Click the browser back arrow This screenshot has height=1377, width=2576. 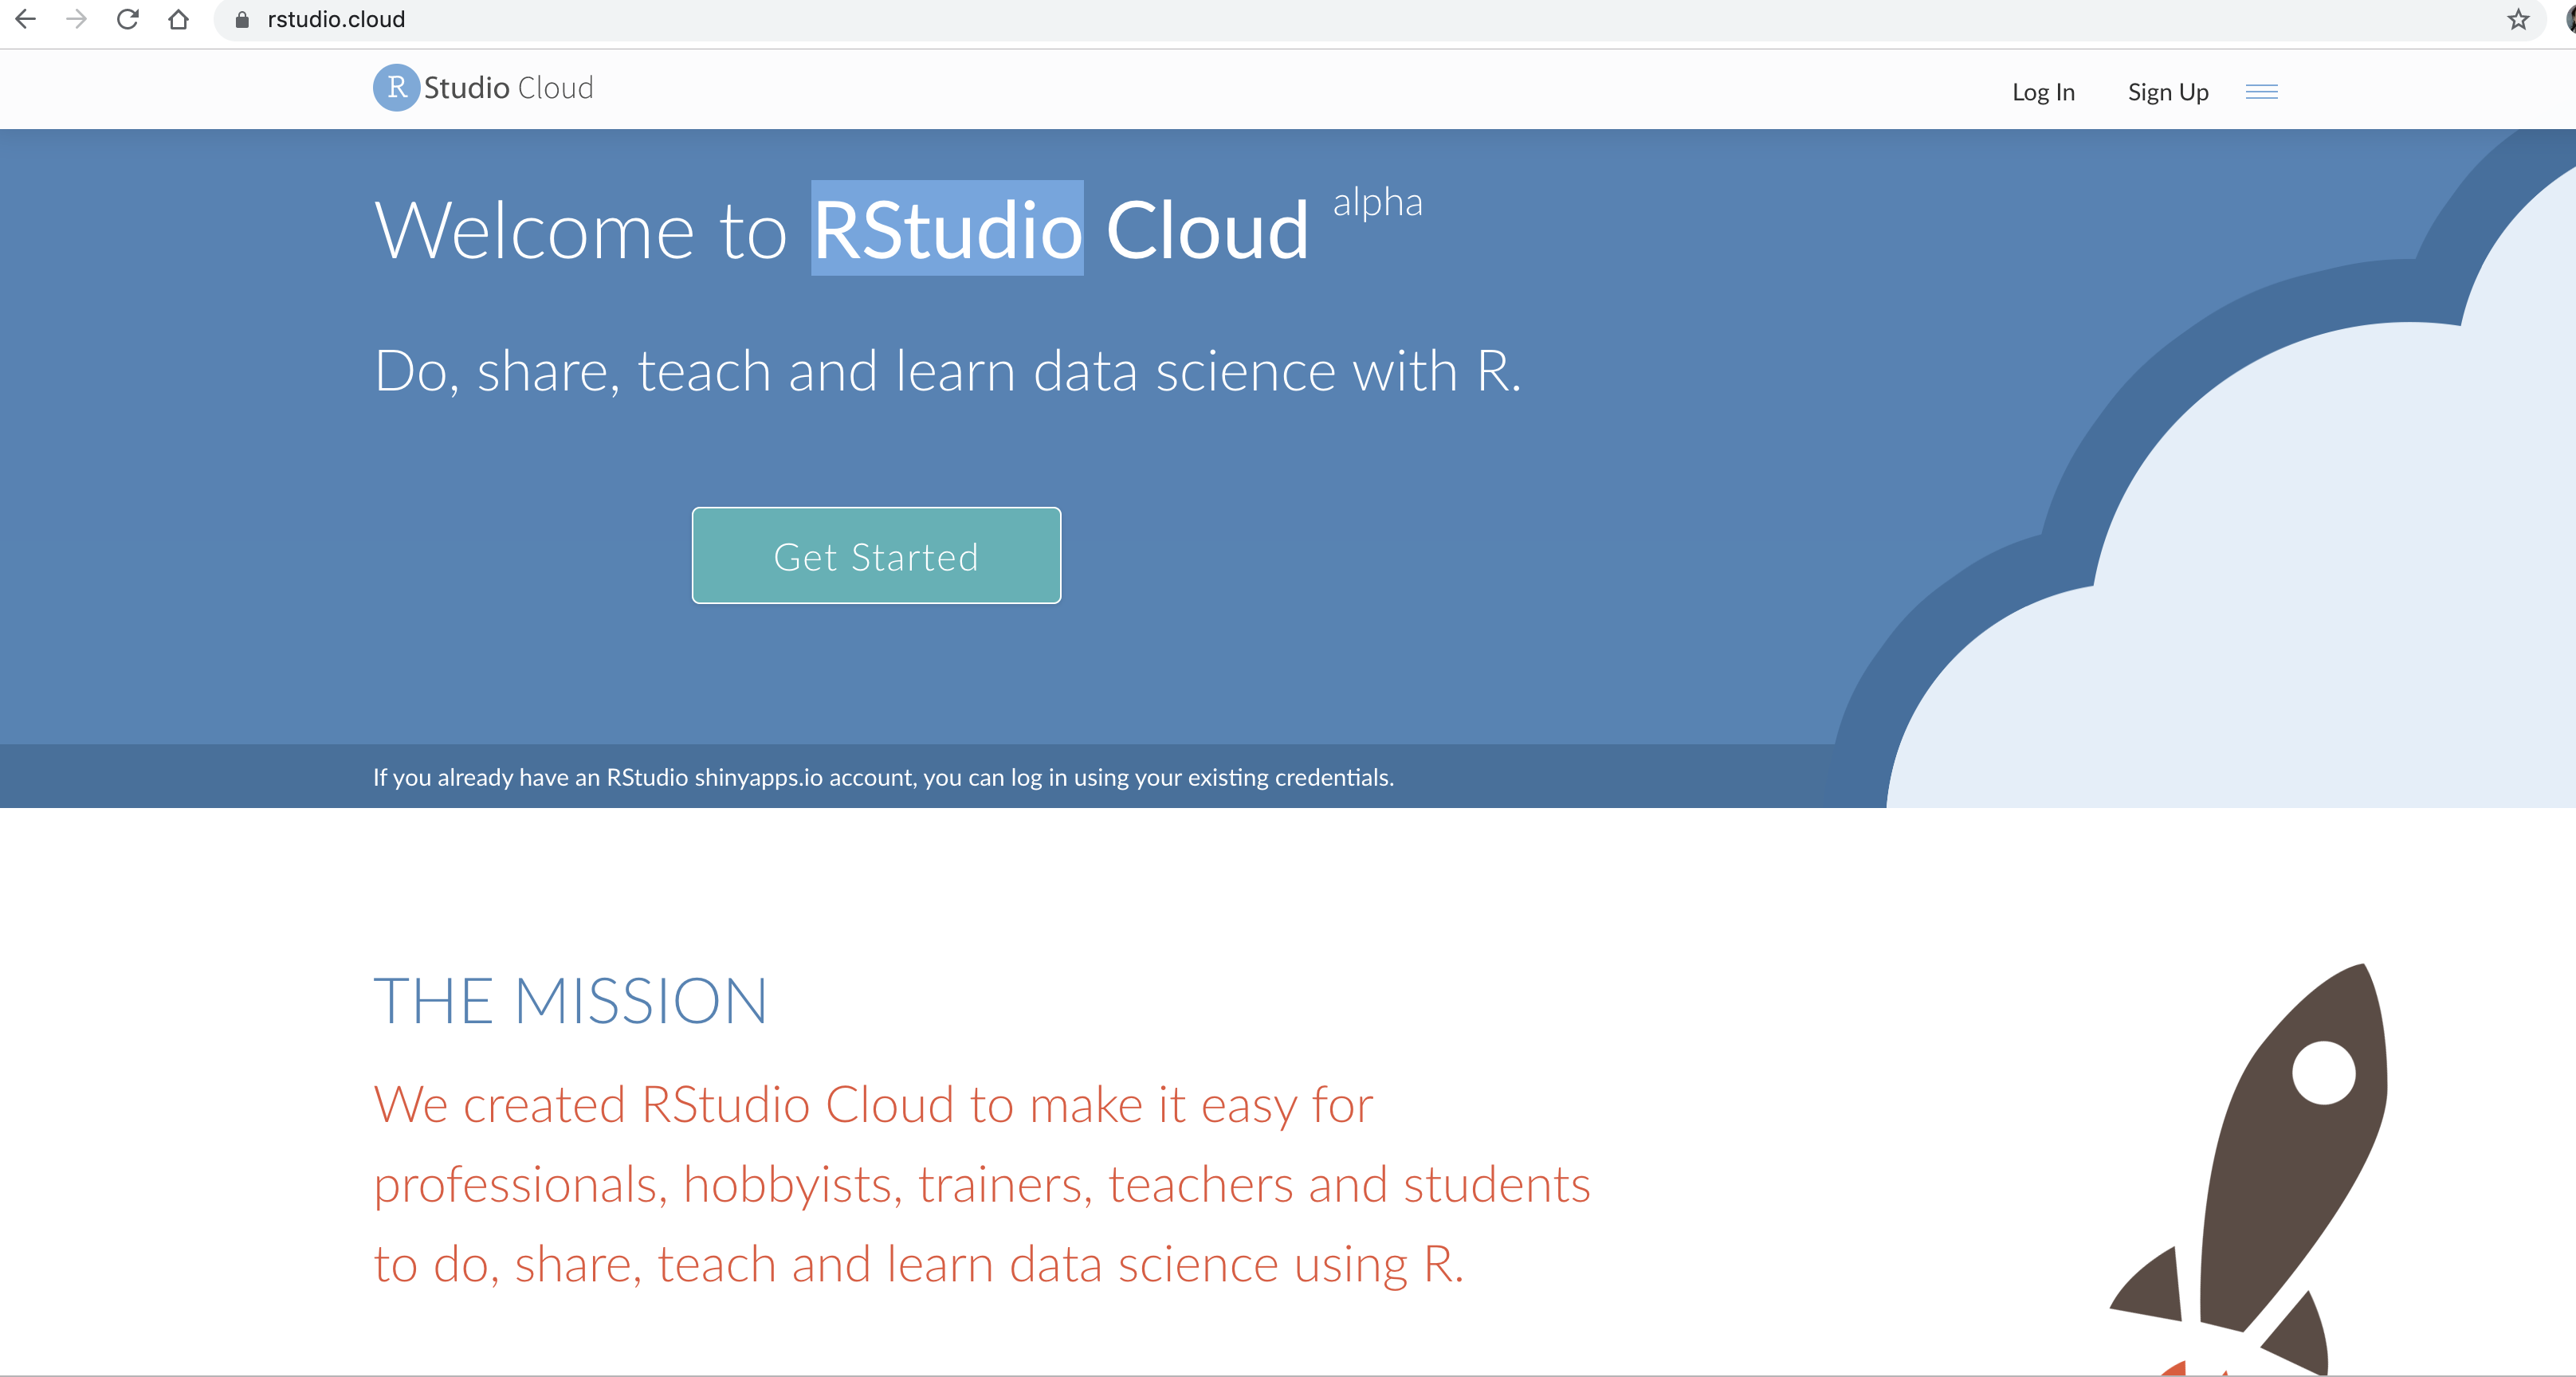[26, 19]
